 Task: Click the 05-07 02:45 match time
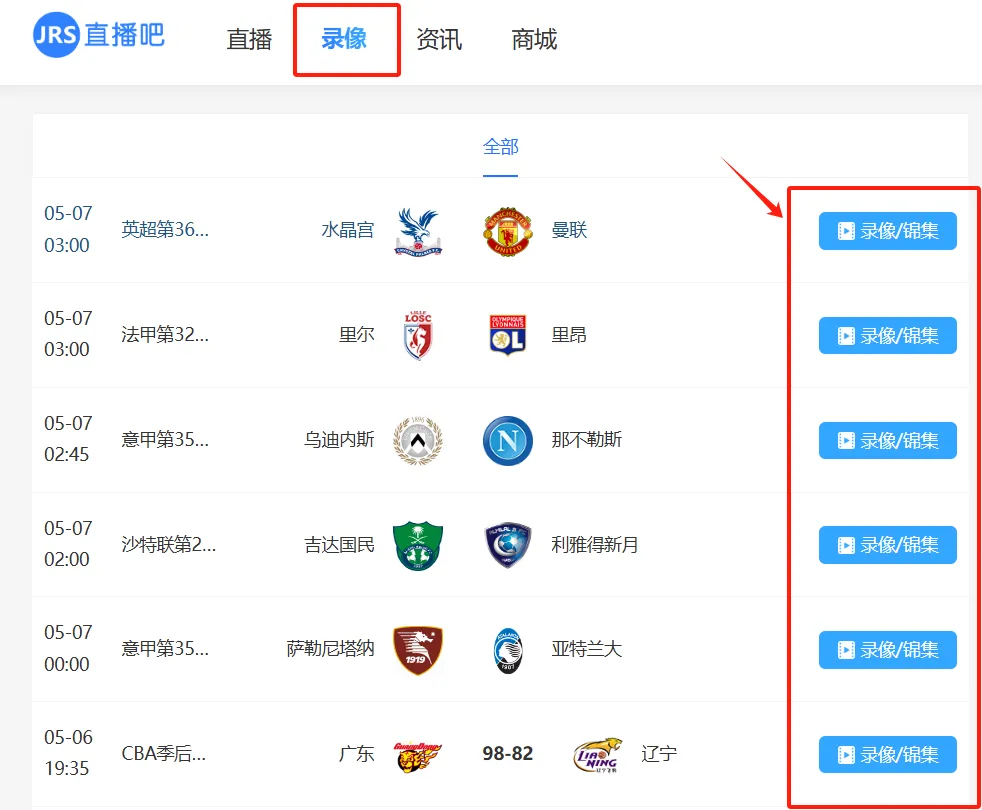coord(68,439)
